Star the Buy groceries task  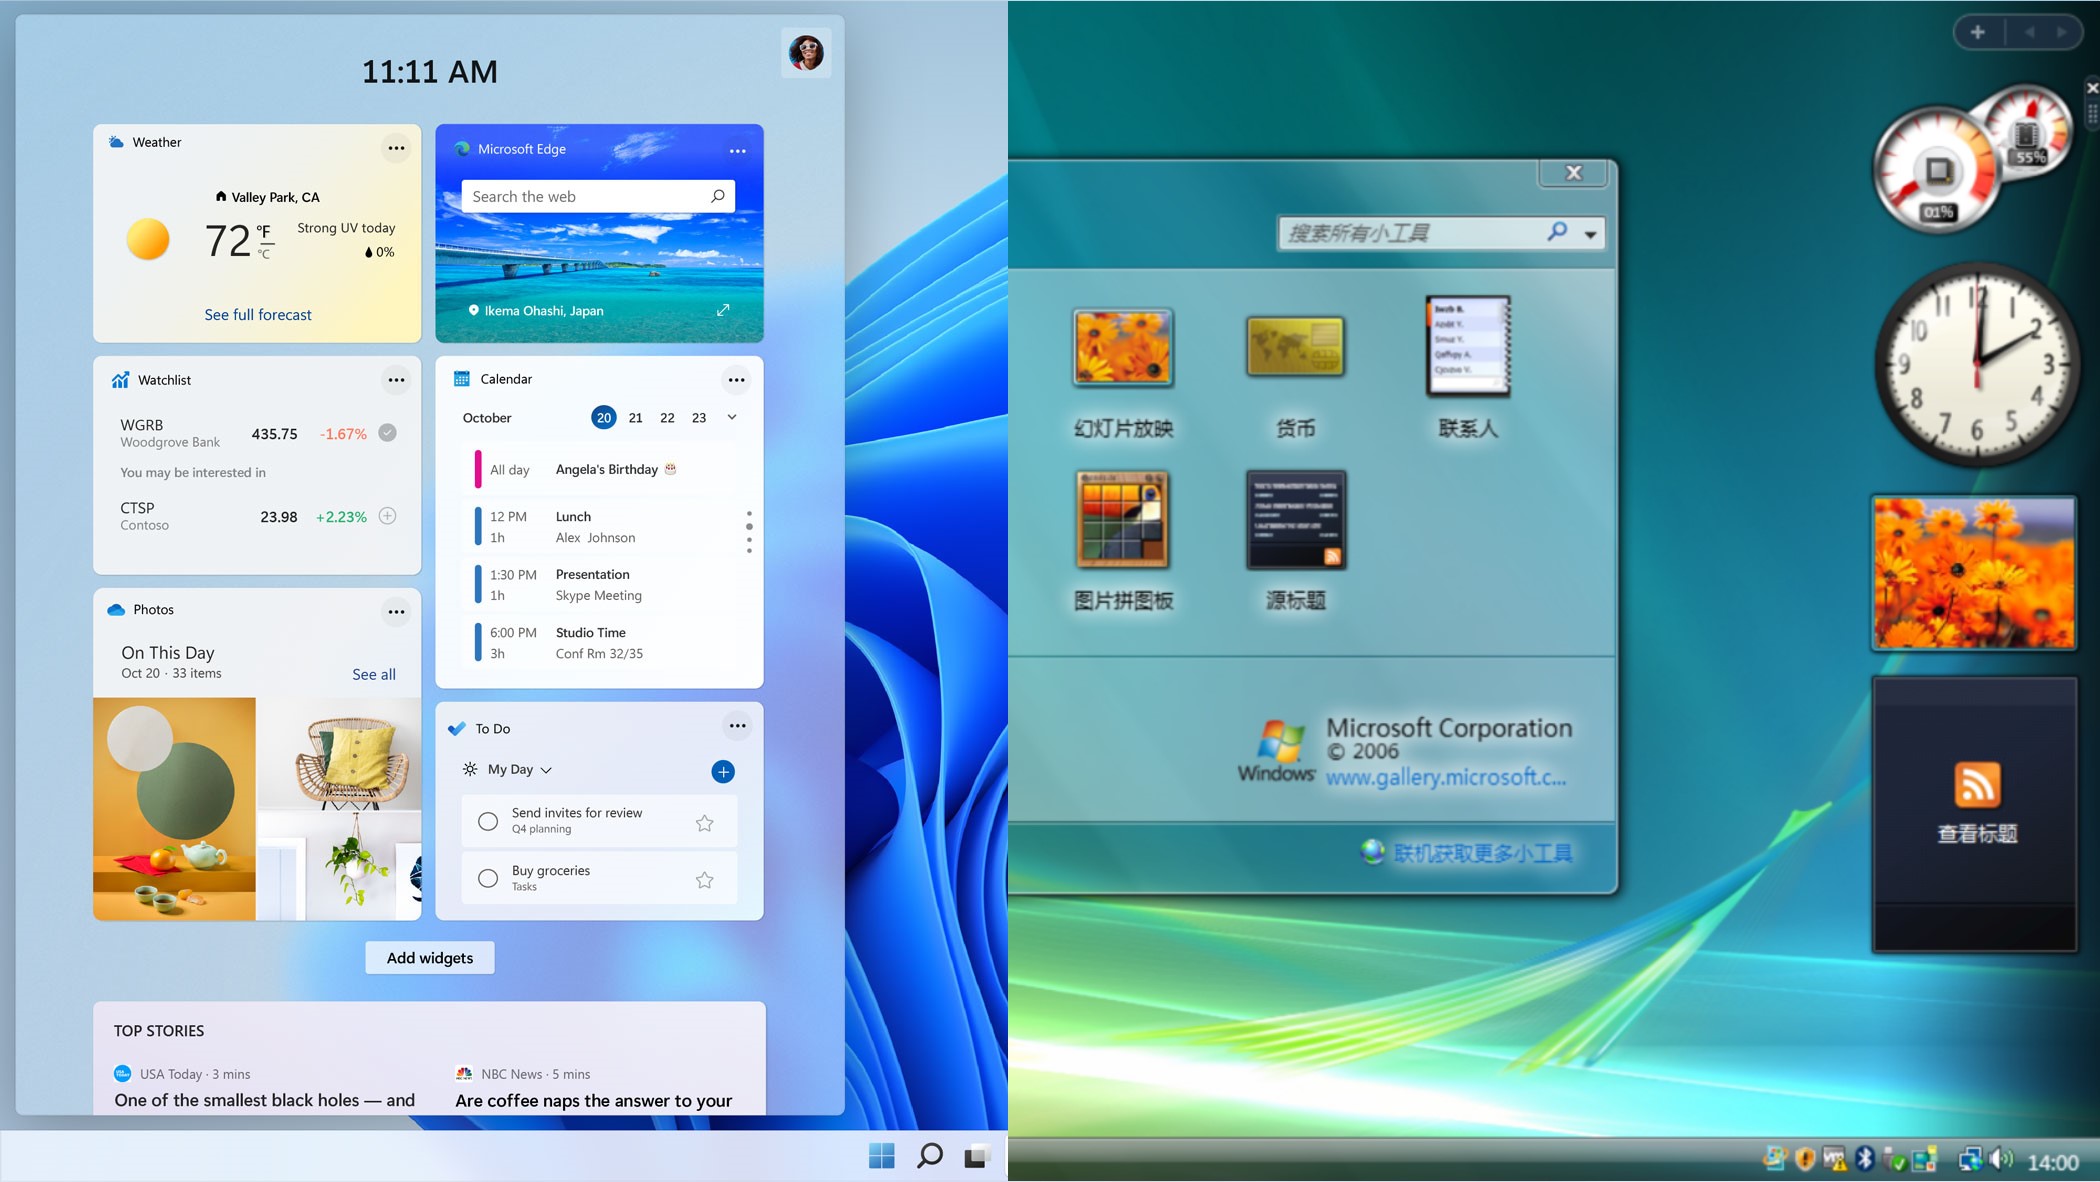(x=704, y=880)
